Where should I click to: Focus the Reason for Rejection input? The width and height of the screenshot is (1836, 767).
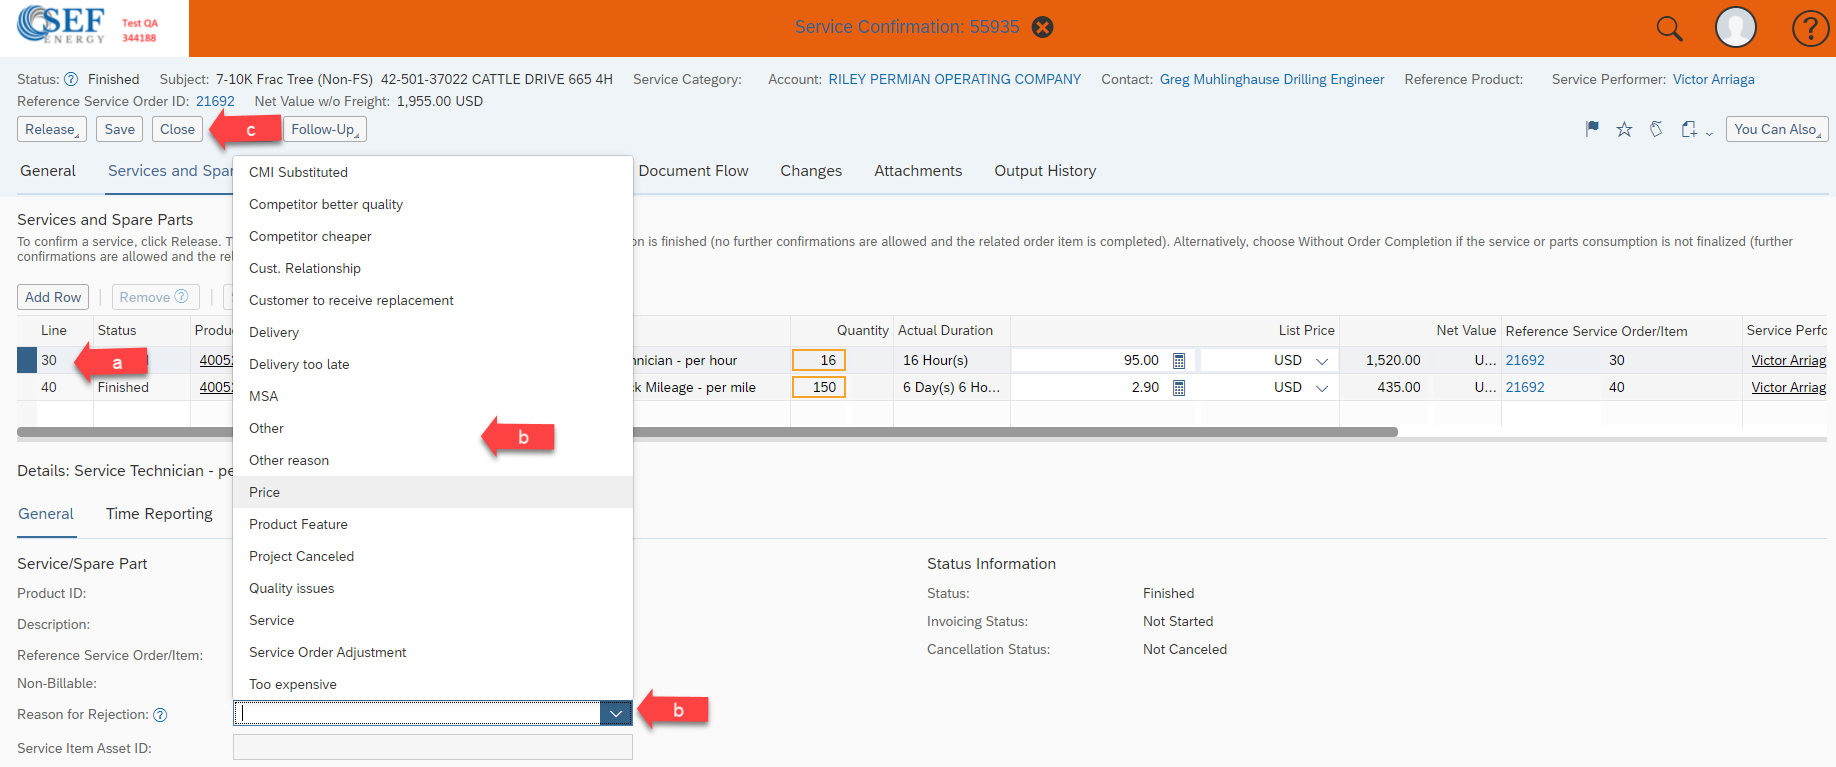[x=417, y=713]
